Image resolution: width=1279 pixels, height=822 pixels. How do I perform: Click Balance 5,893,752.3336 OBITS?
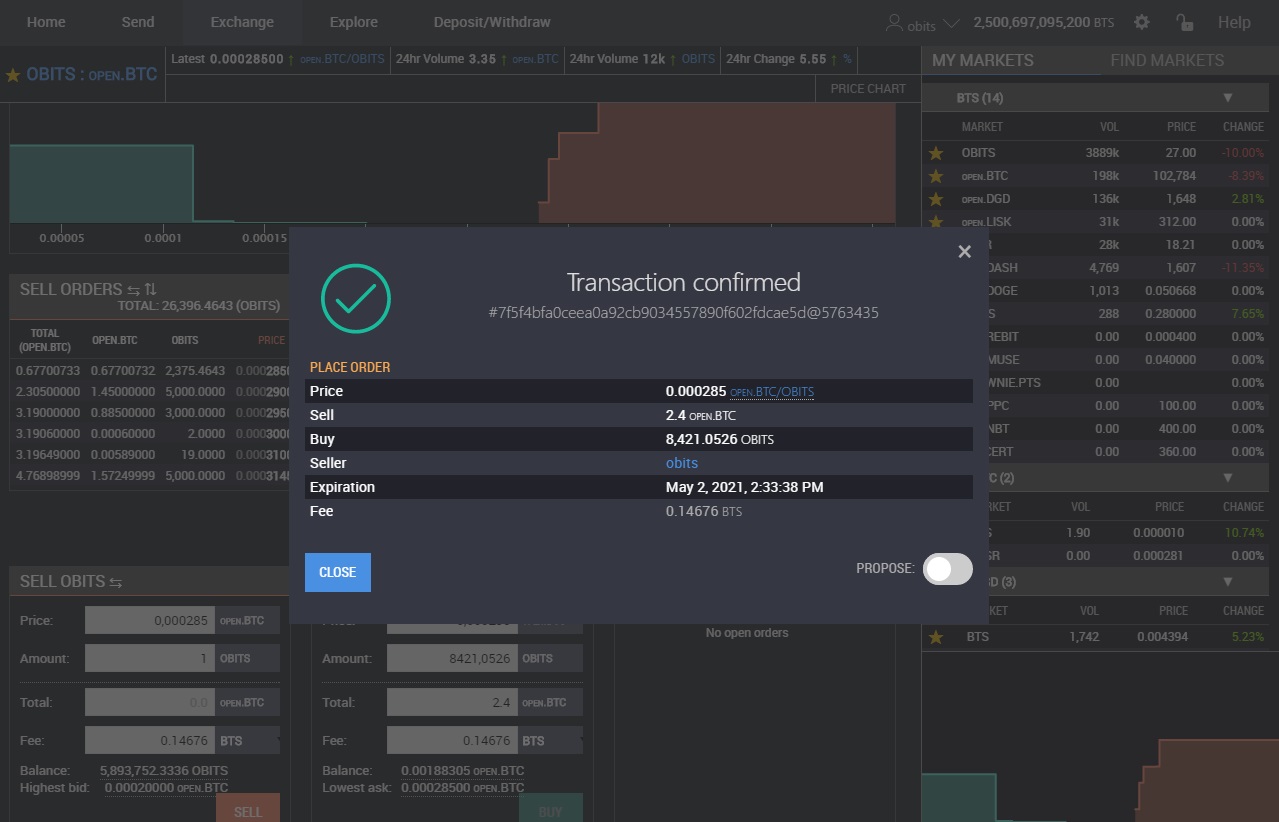(164, 771)
